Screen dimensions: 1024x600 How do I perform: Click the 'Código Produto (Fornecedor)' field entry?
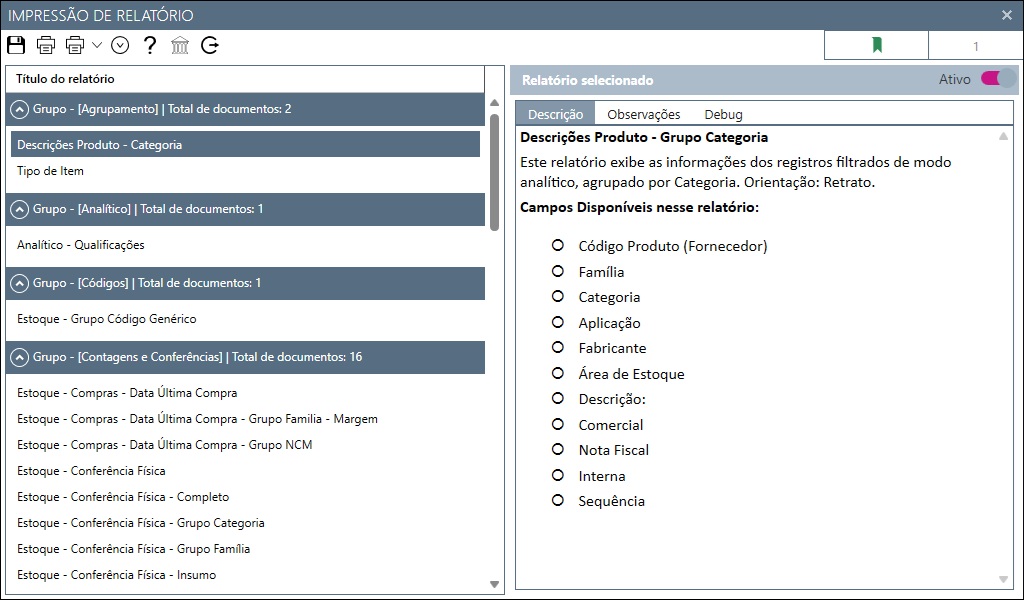pos(673,246)
